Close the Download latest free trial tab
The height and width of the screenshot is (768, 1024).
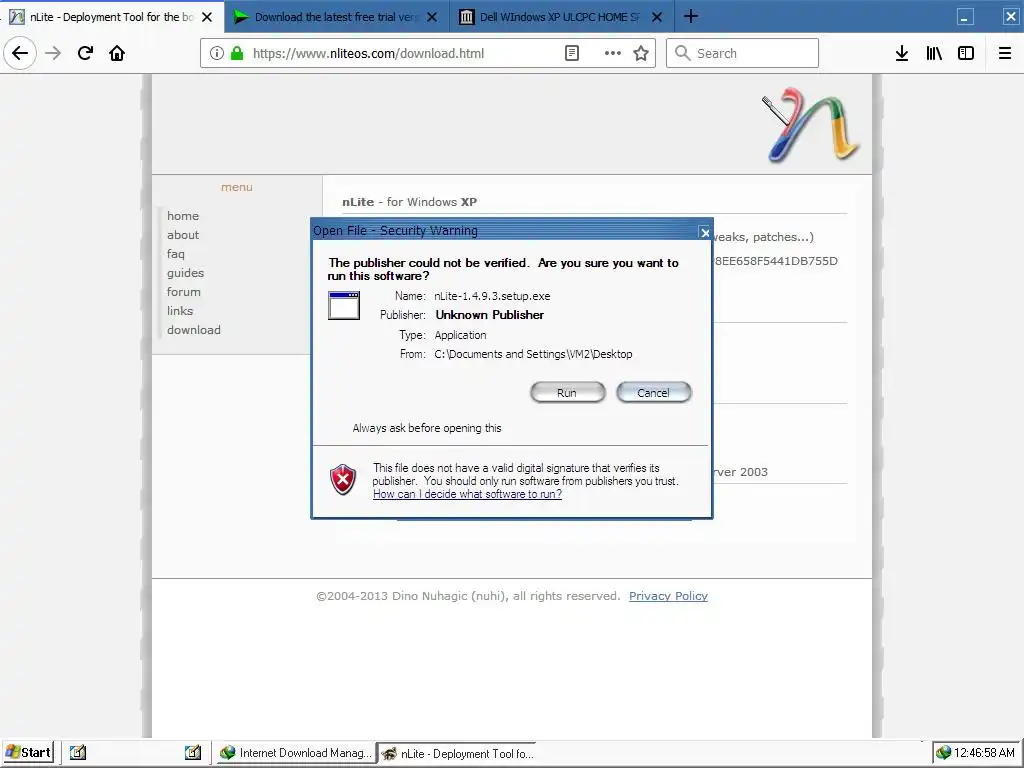[x=432, y=17]
